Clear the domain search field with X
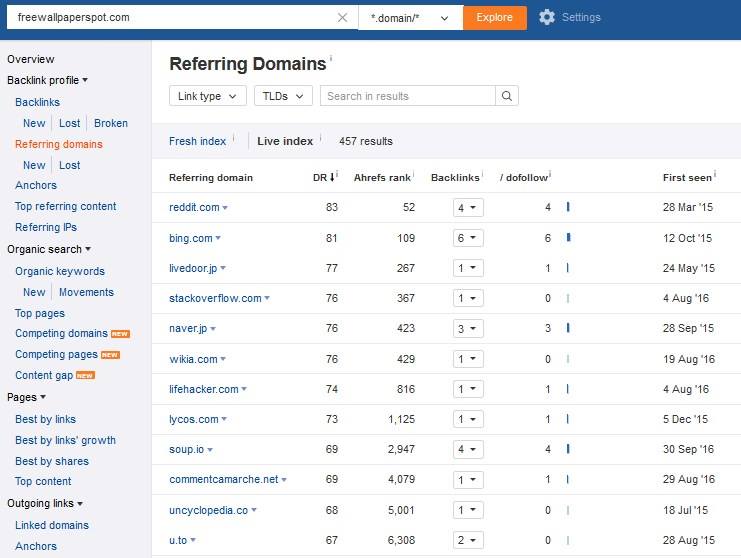741x558 pixels. [x=342, y=17]
